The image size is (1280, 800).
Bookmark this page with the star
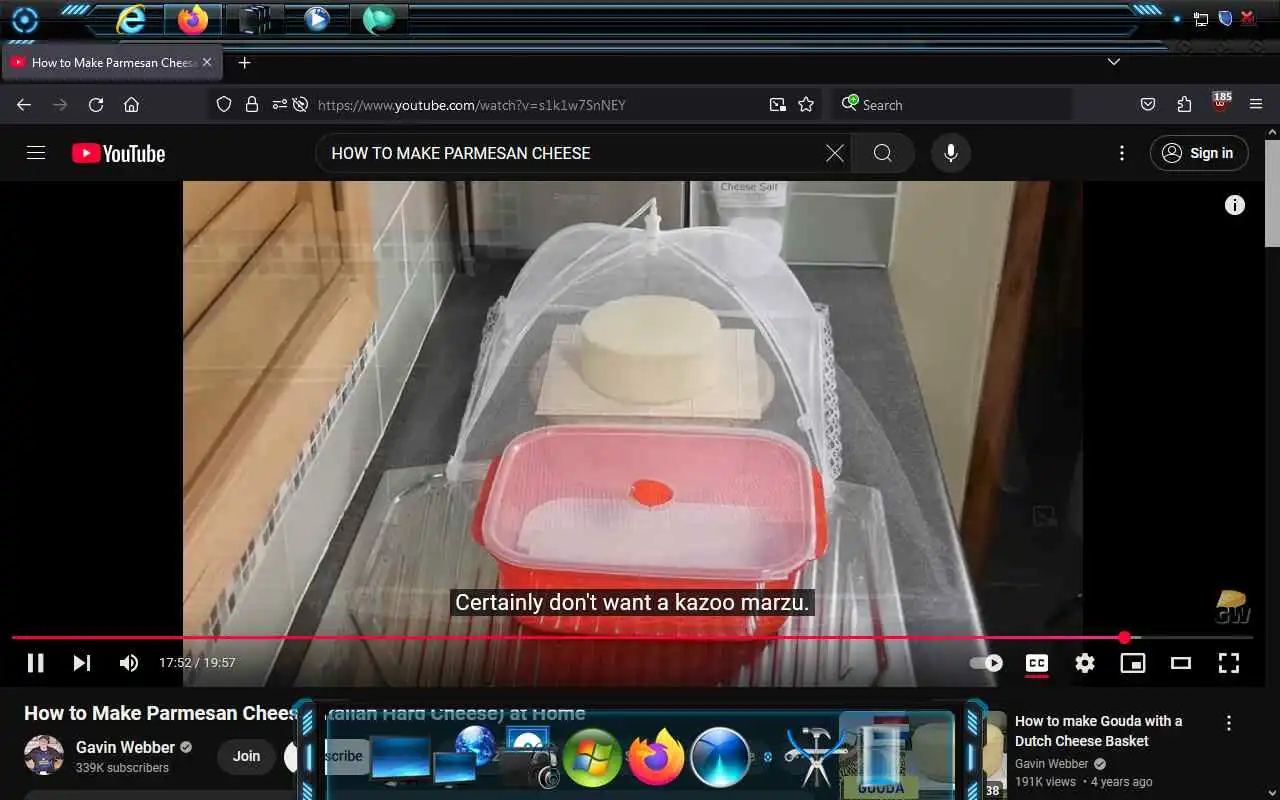806,105
